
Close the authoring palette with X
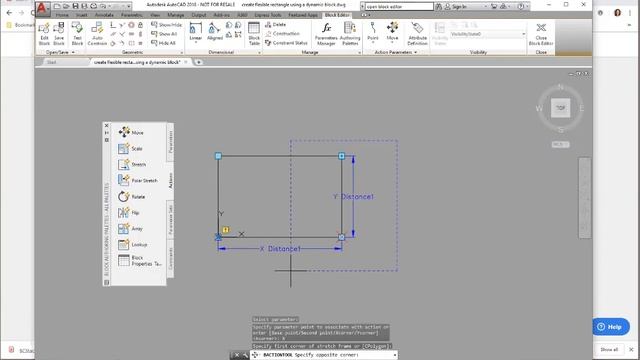pos(107,125)
